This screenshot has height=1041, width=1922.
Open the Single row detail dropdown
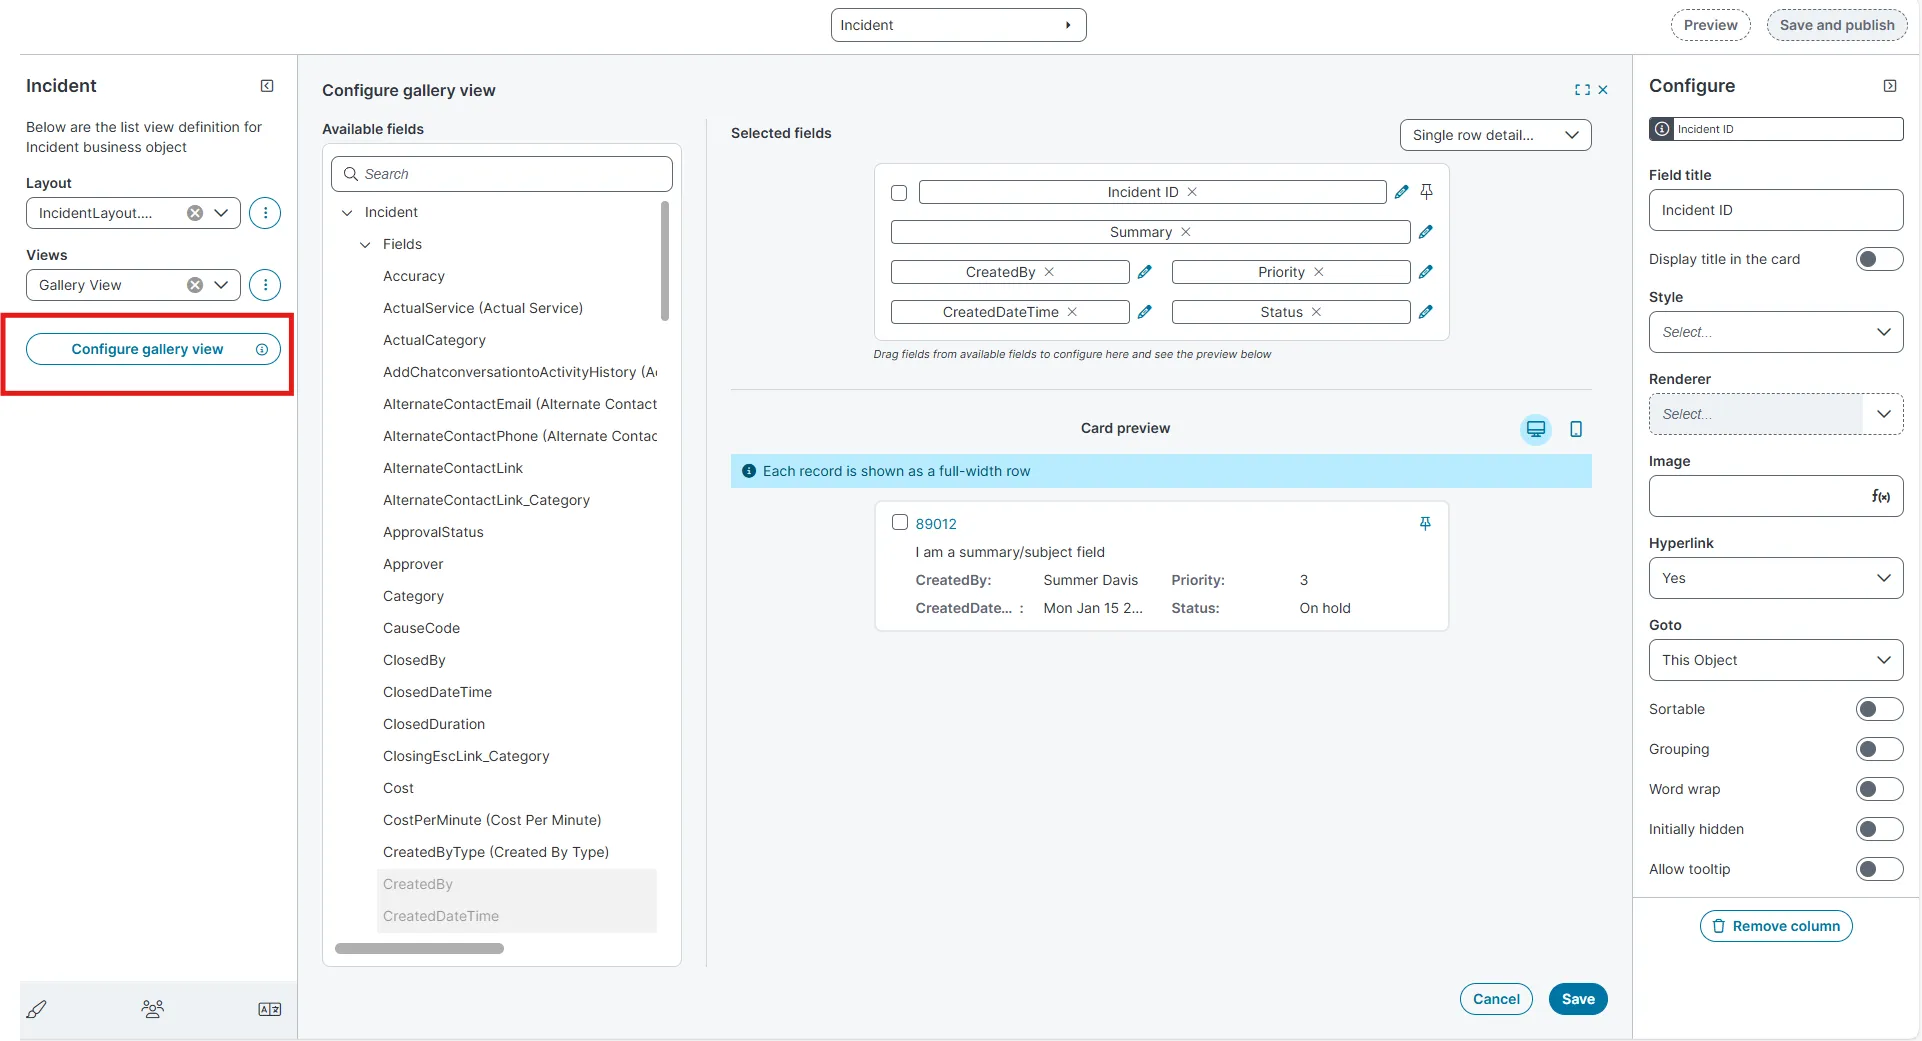coord(1495,135)
